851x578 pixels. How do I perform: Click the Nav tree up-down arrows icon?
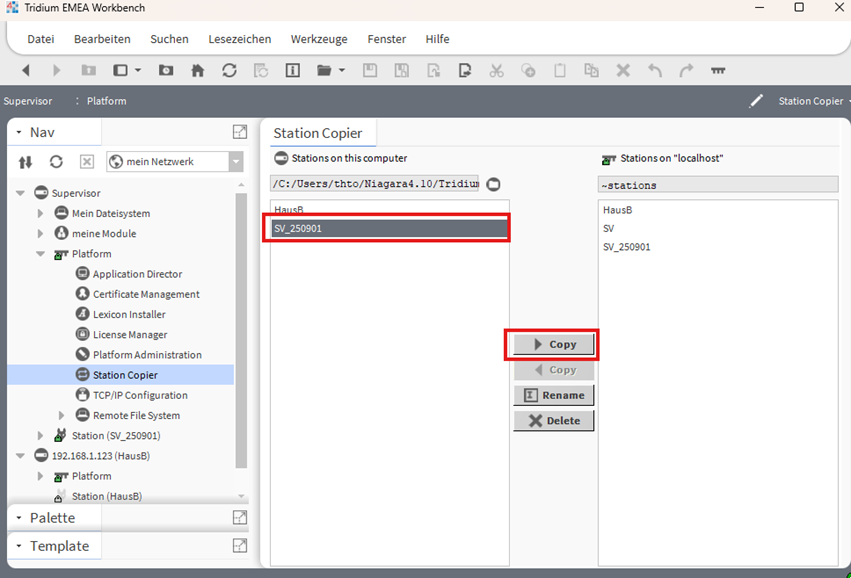tap(25, 162)
